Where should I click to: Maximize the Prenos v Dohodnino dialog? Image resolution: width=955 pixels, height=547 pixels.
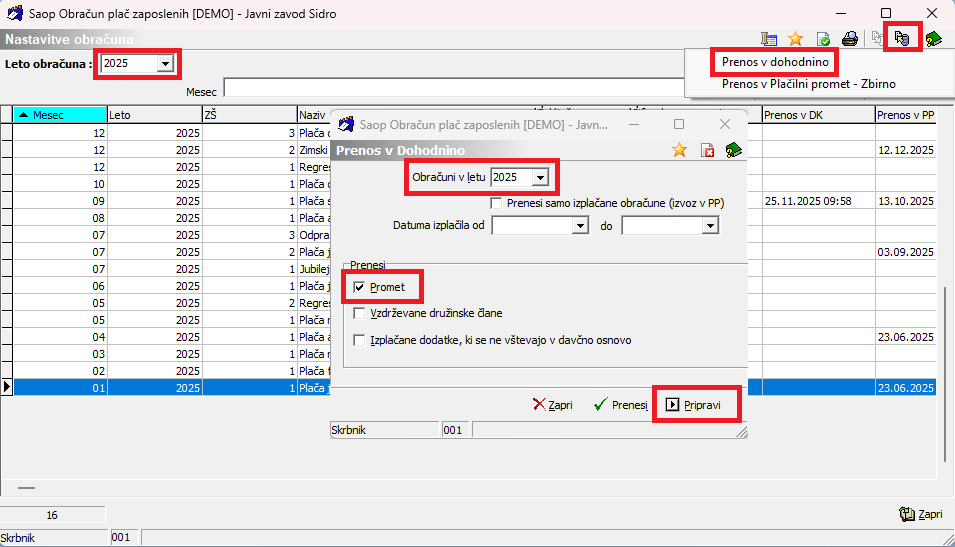(x=679, y=124)
